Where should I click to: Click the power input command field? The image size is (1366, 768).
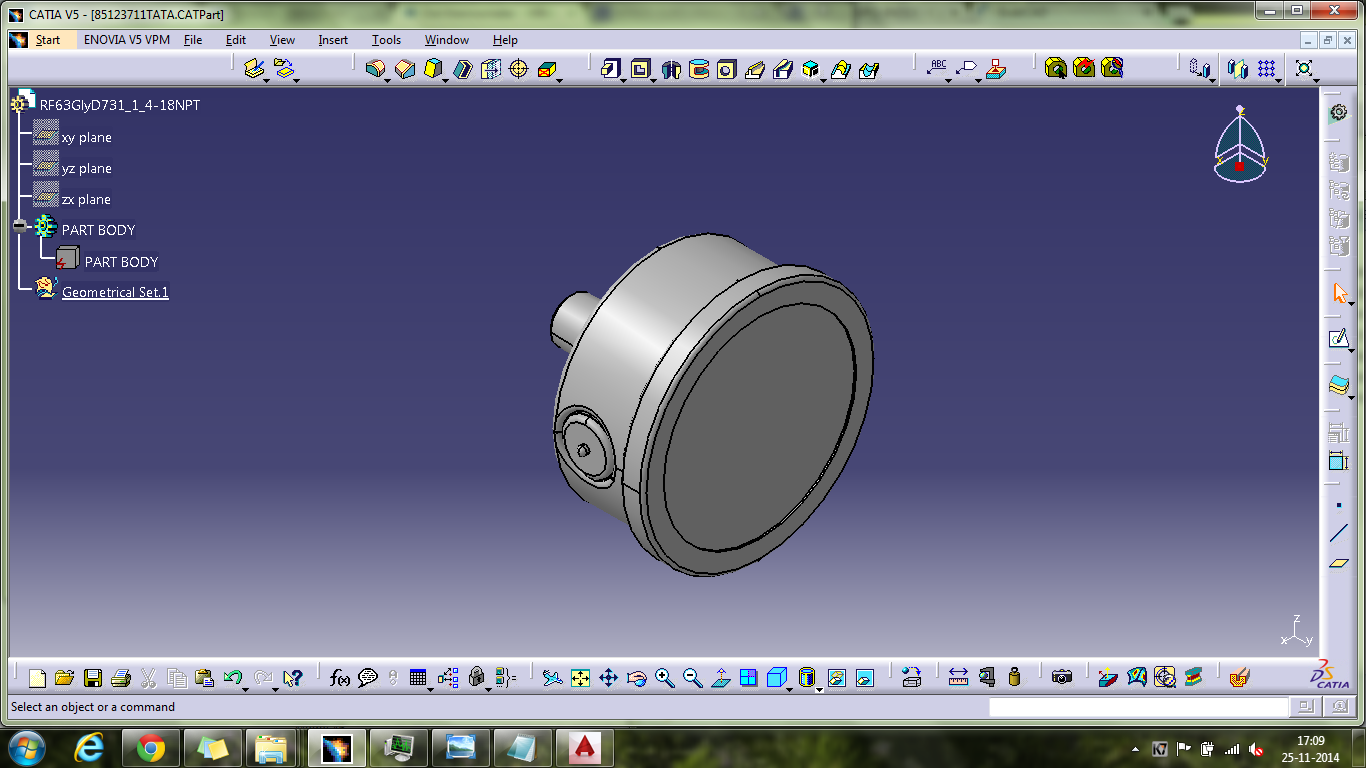1138,707
